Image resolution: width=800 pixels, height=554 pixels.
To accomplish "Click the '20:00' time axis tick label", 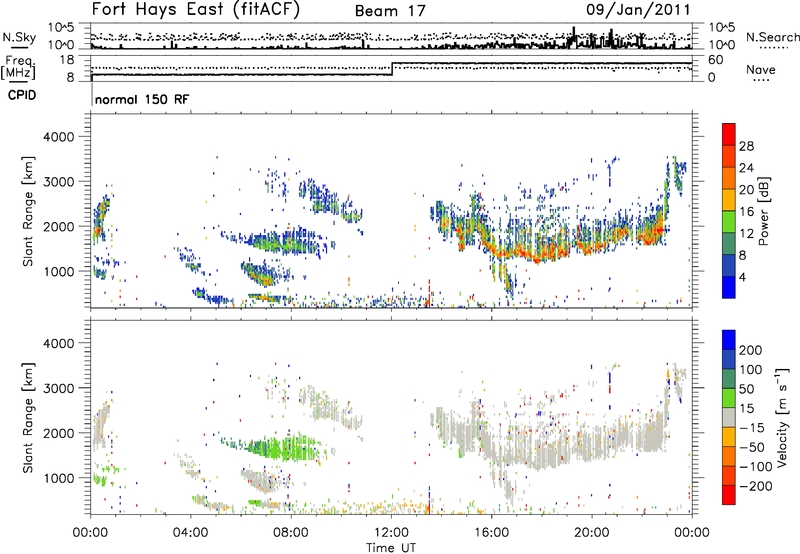I will (592, 533).
